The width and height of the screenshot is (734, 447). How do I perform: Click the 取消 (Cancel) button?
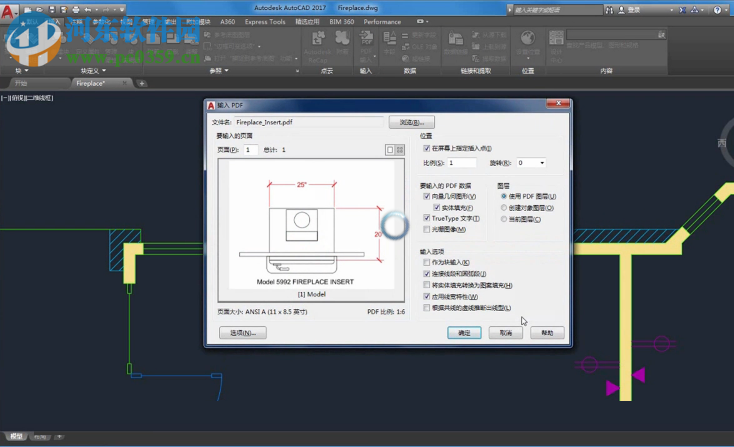506,333
